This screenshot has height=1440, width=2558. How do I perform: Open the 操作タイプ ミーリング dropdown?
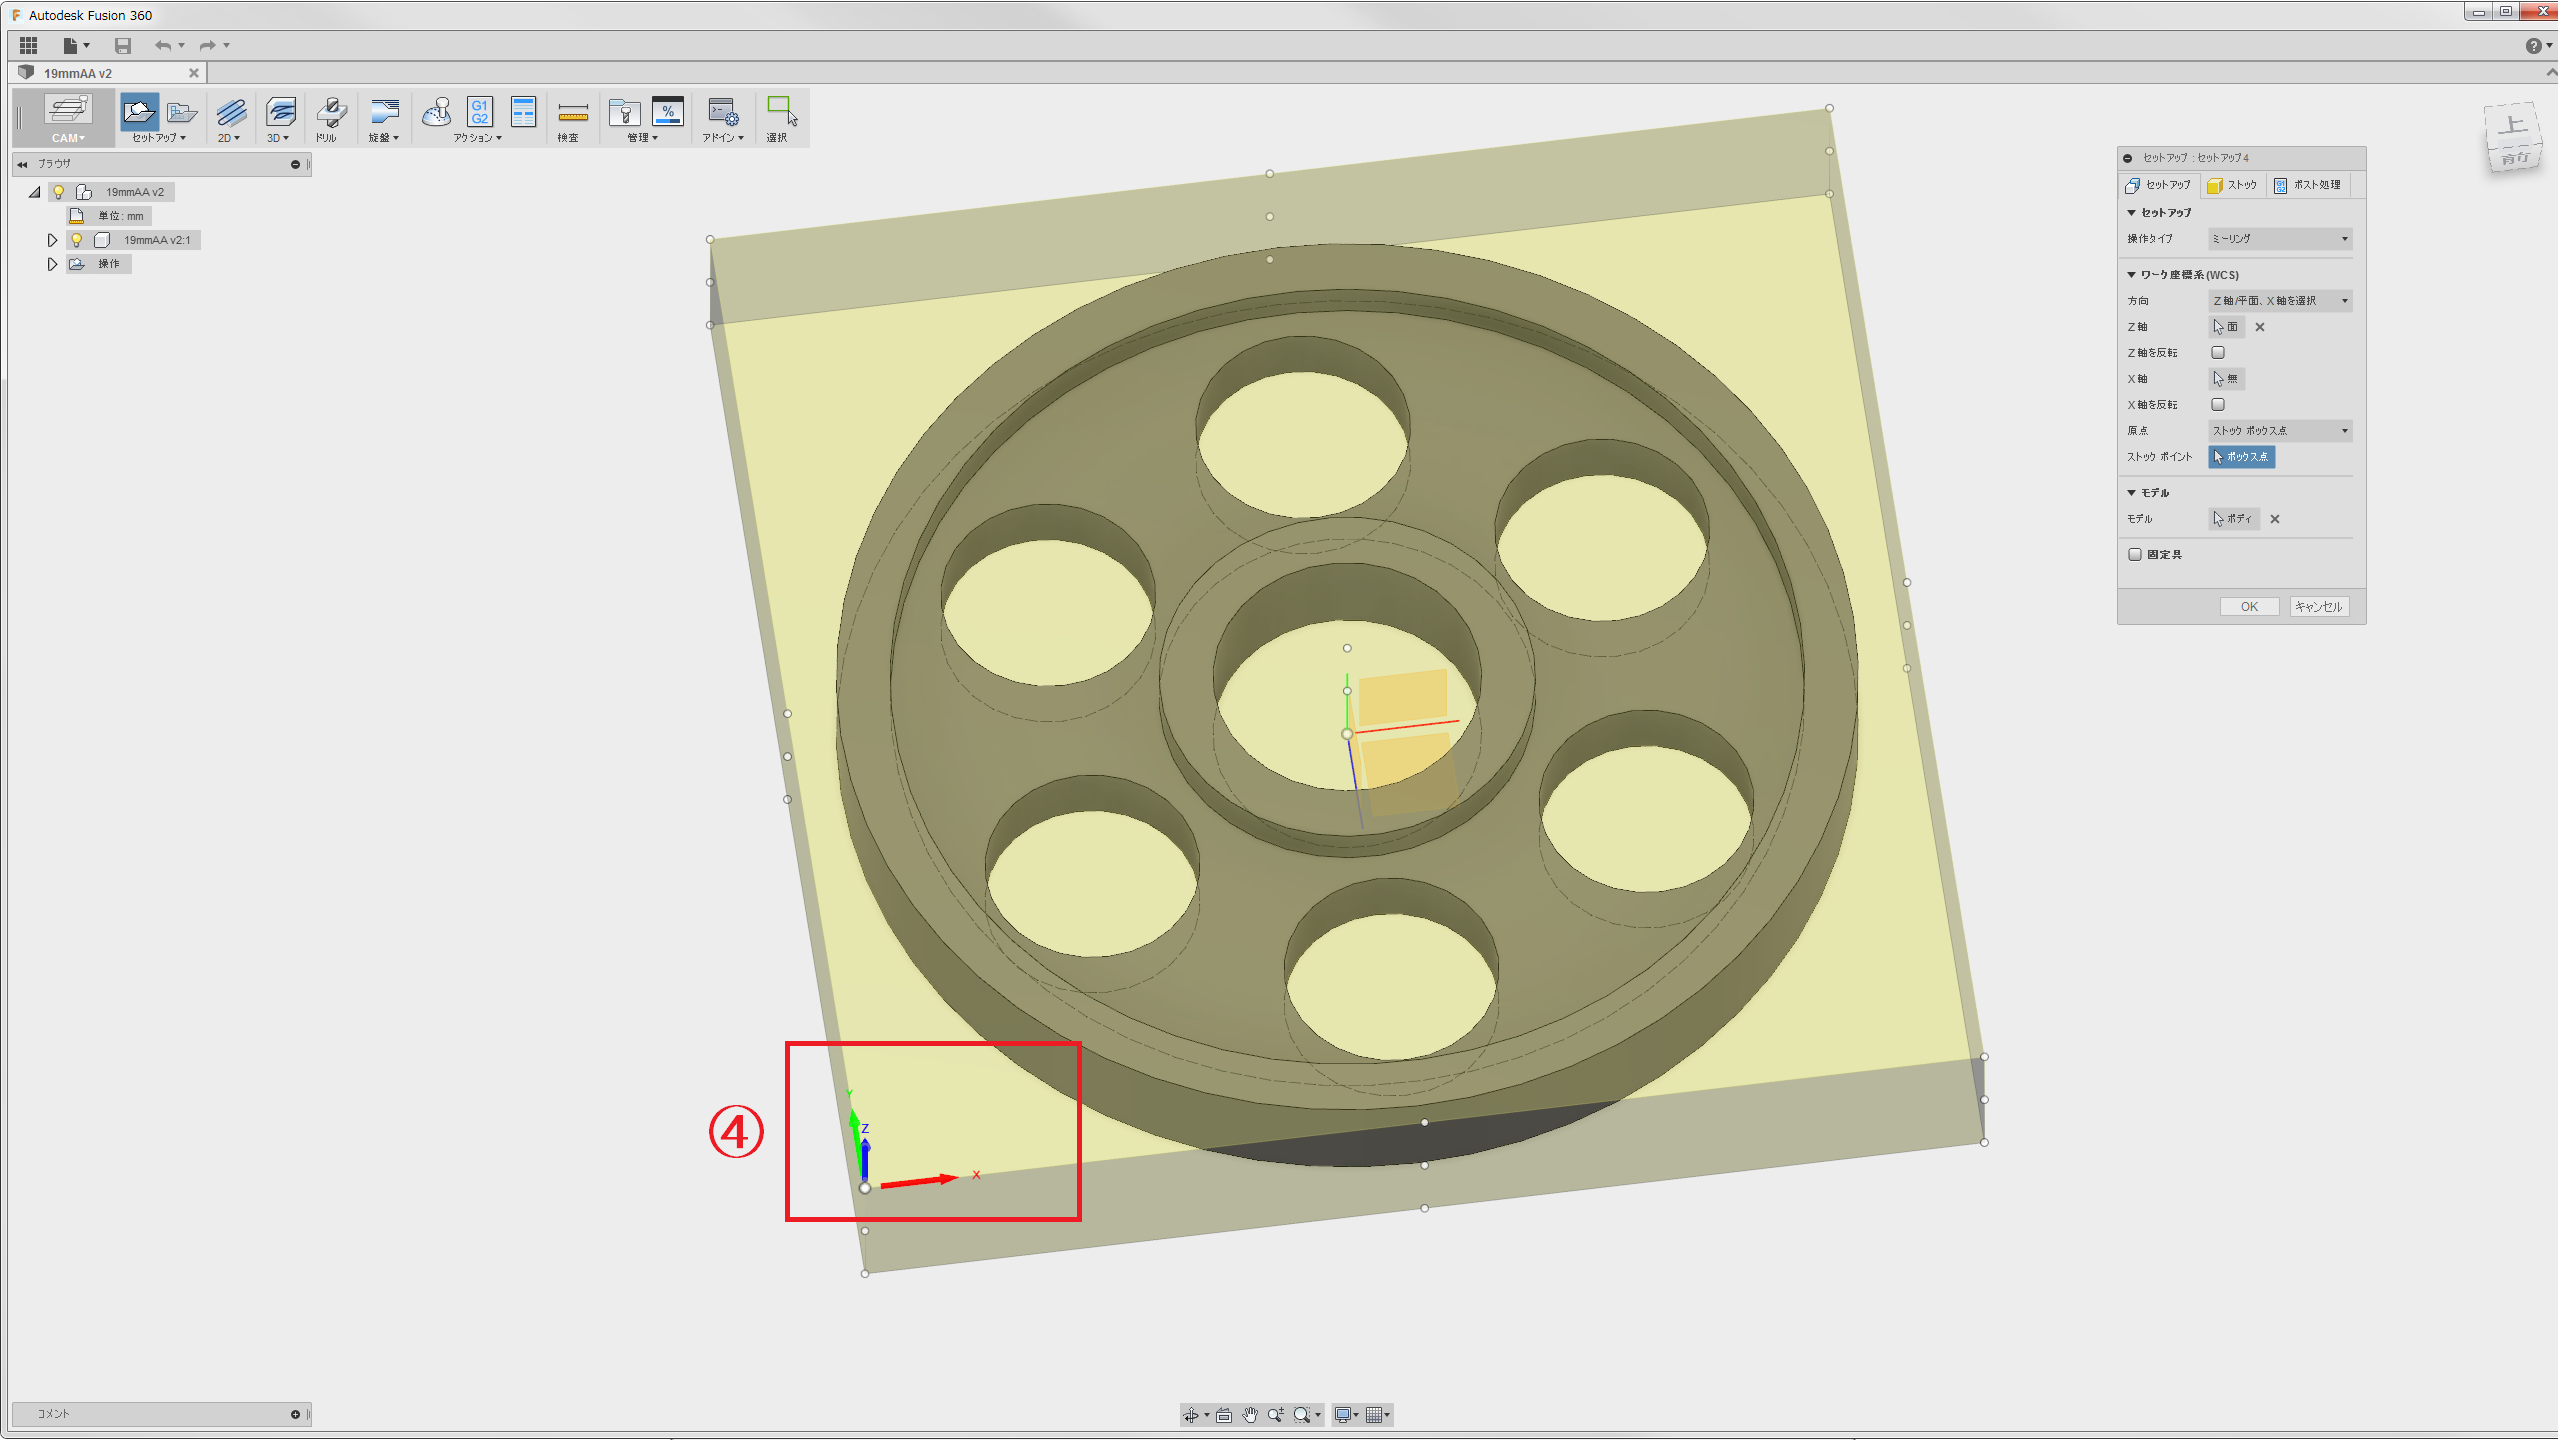(2279, 239)
